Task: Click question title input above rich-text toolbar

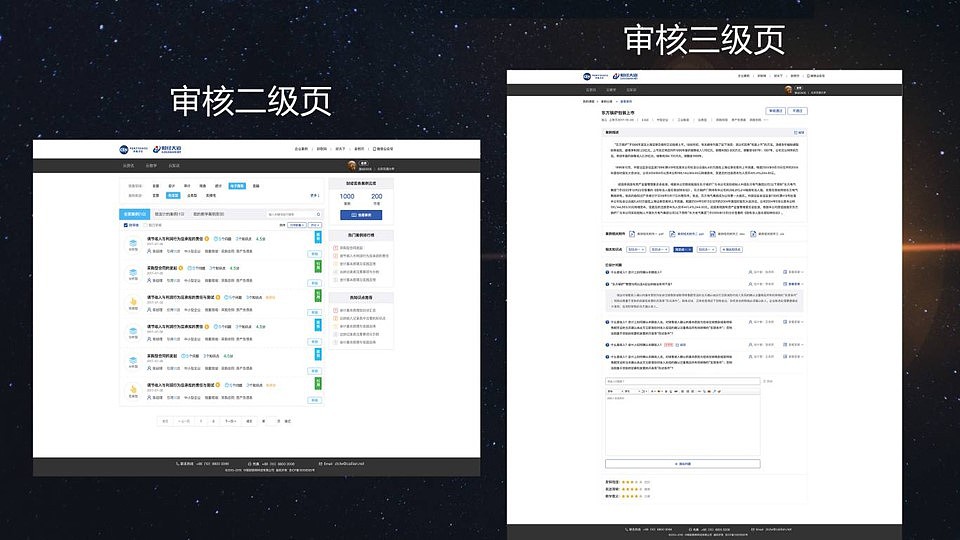Action: tap(683, 381)
